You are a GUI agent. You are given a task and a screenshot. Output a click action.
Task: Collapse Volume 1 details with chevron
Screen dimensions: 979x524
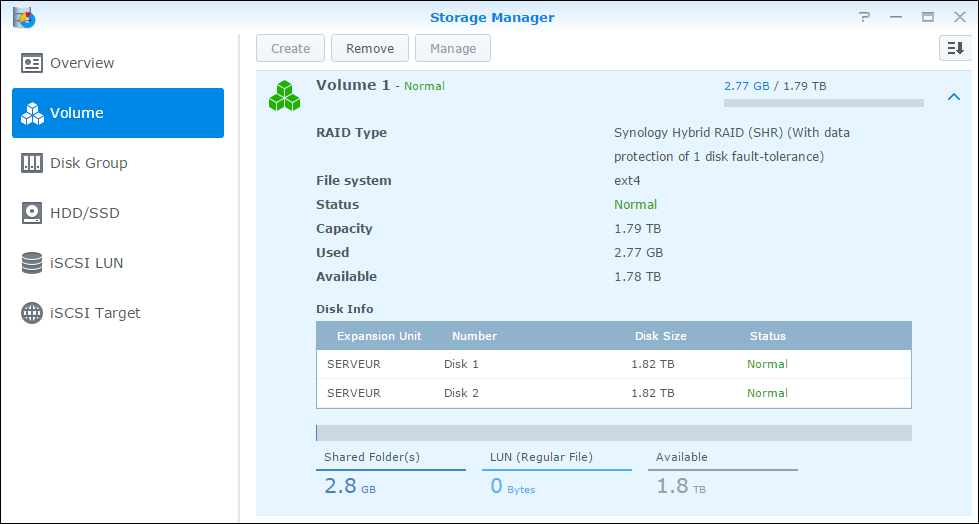click(953, 97)
